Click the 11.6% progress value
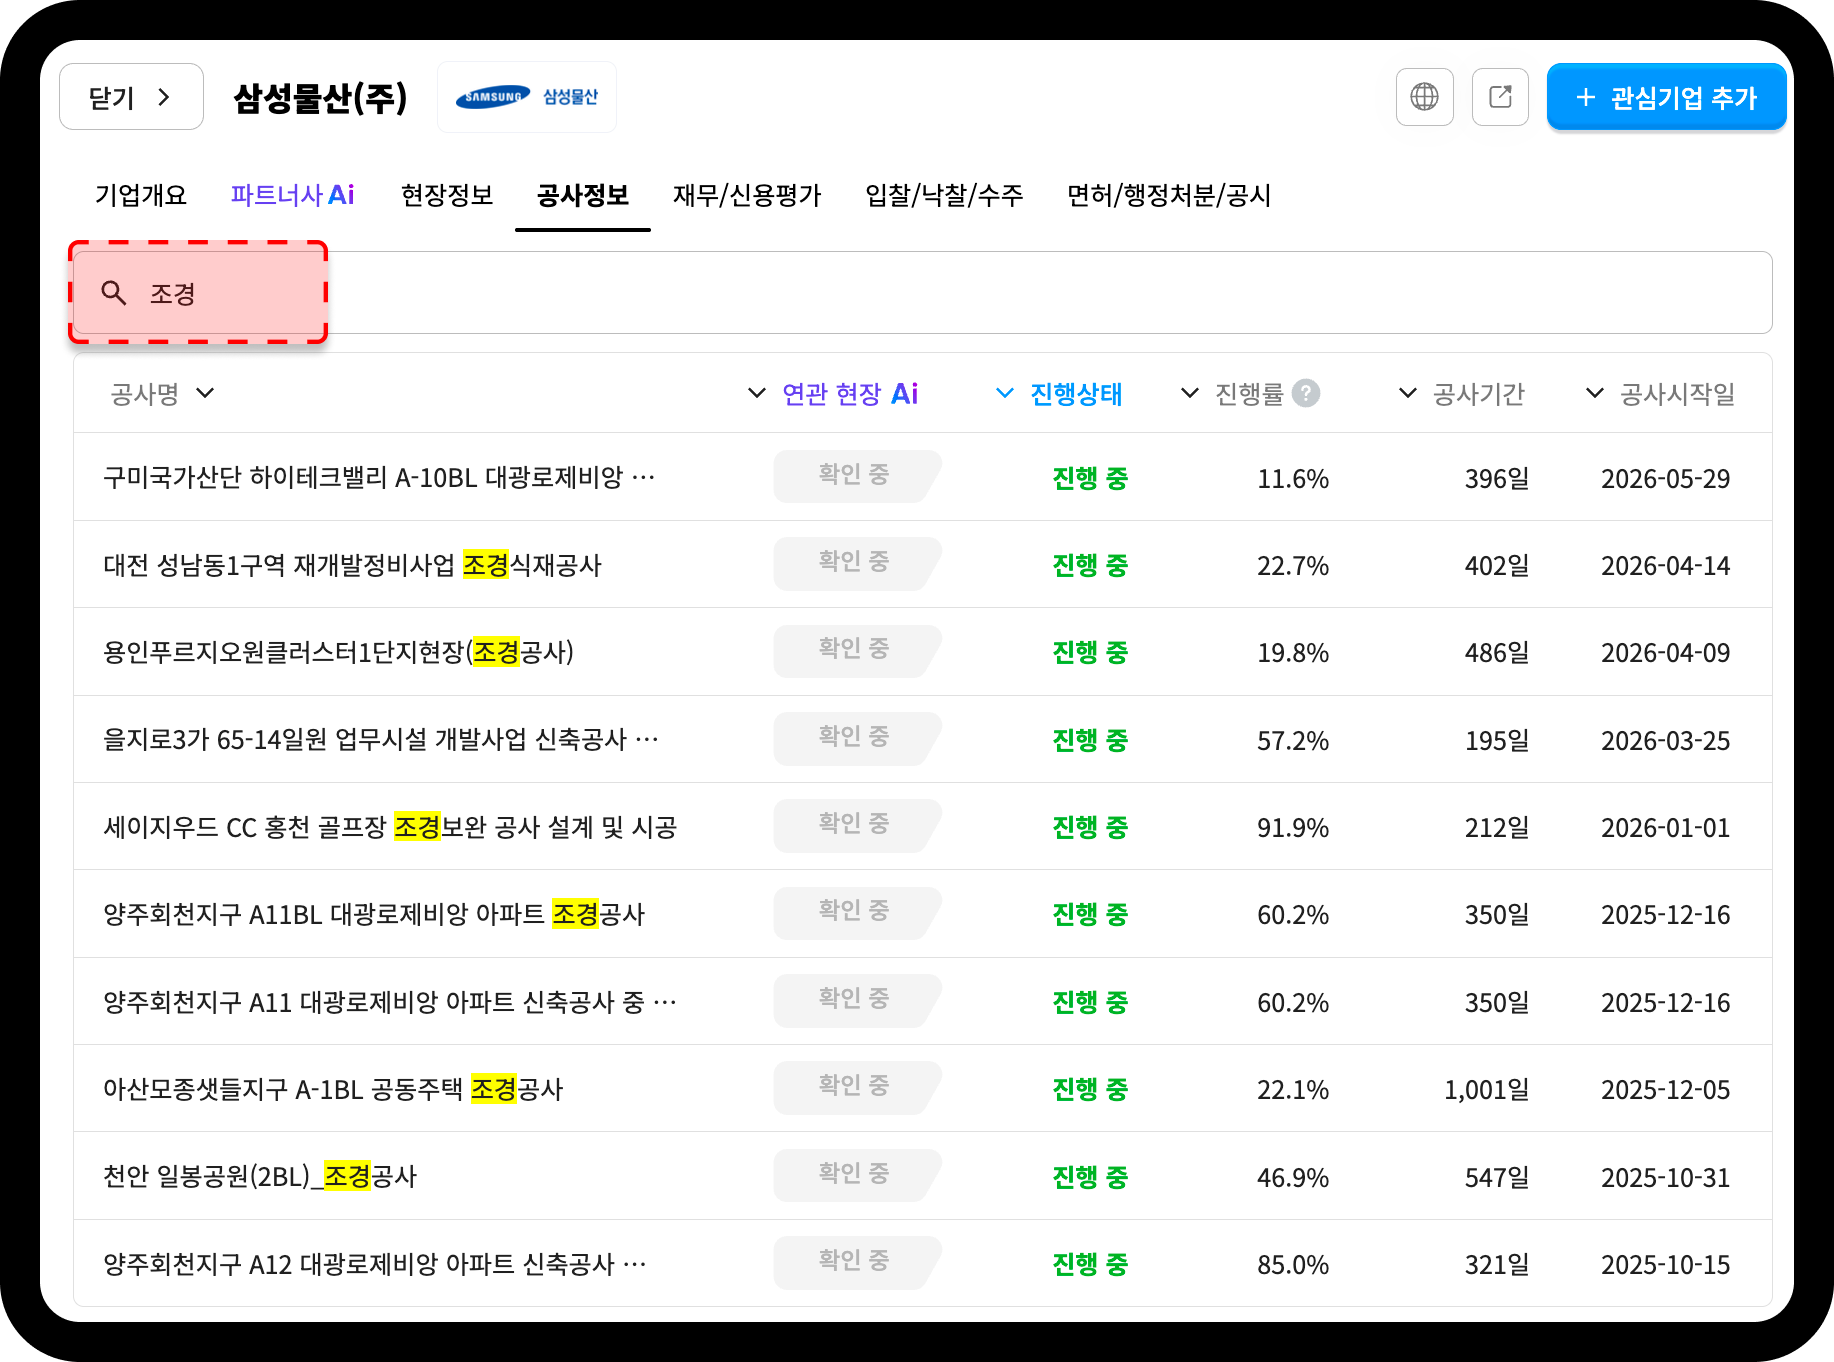The height and width of the screenshot is (1362, 1834). tap(1293, 479)
